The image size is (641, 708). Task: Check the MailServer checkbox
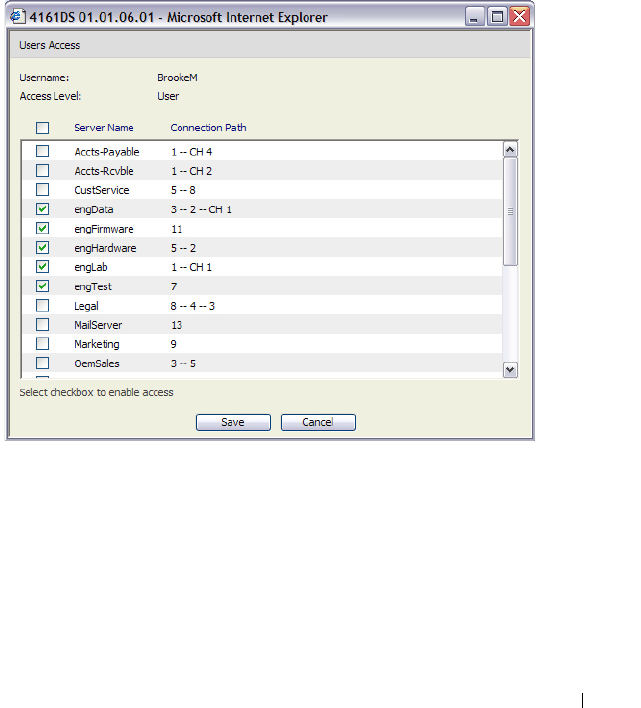[x=42, y=324]
